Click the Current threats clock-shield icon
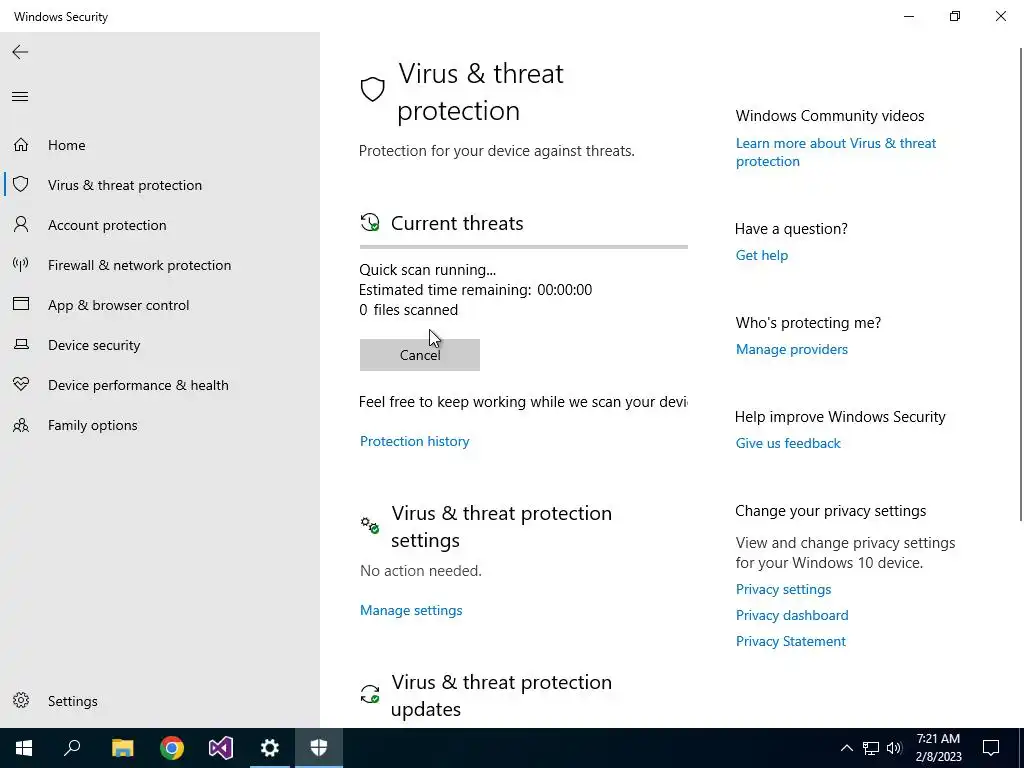Viewport: 1024px width, 768px height. (370, 223)
